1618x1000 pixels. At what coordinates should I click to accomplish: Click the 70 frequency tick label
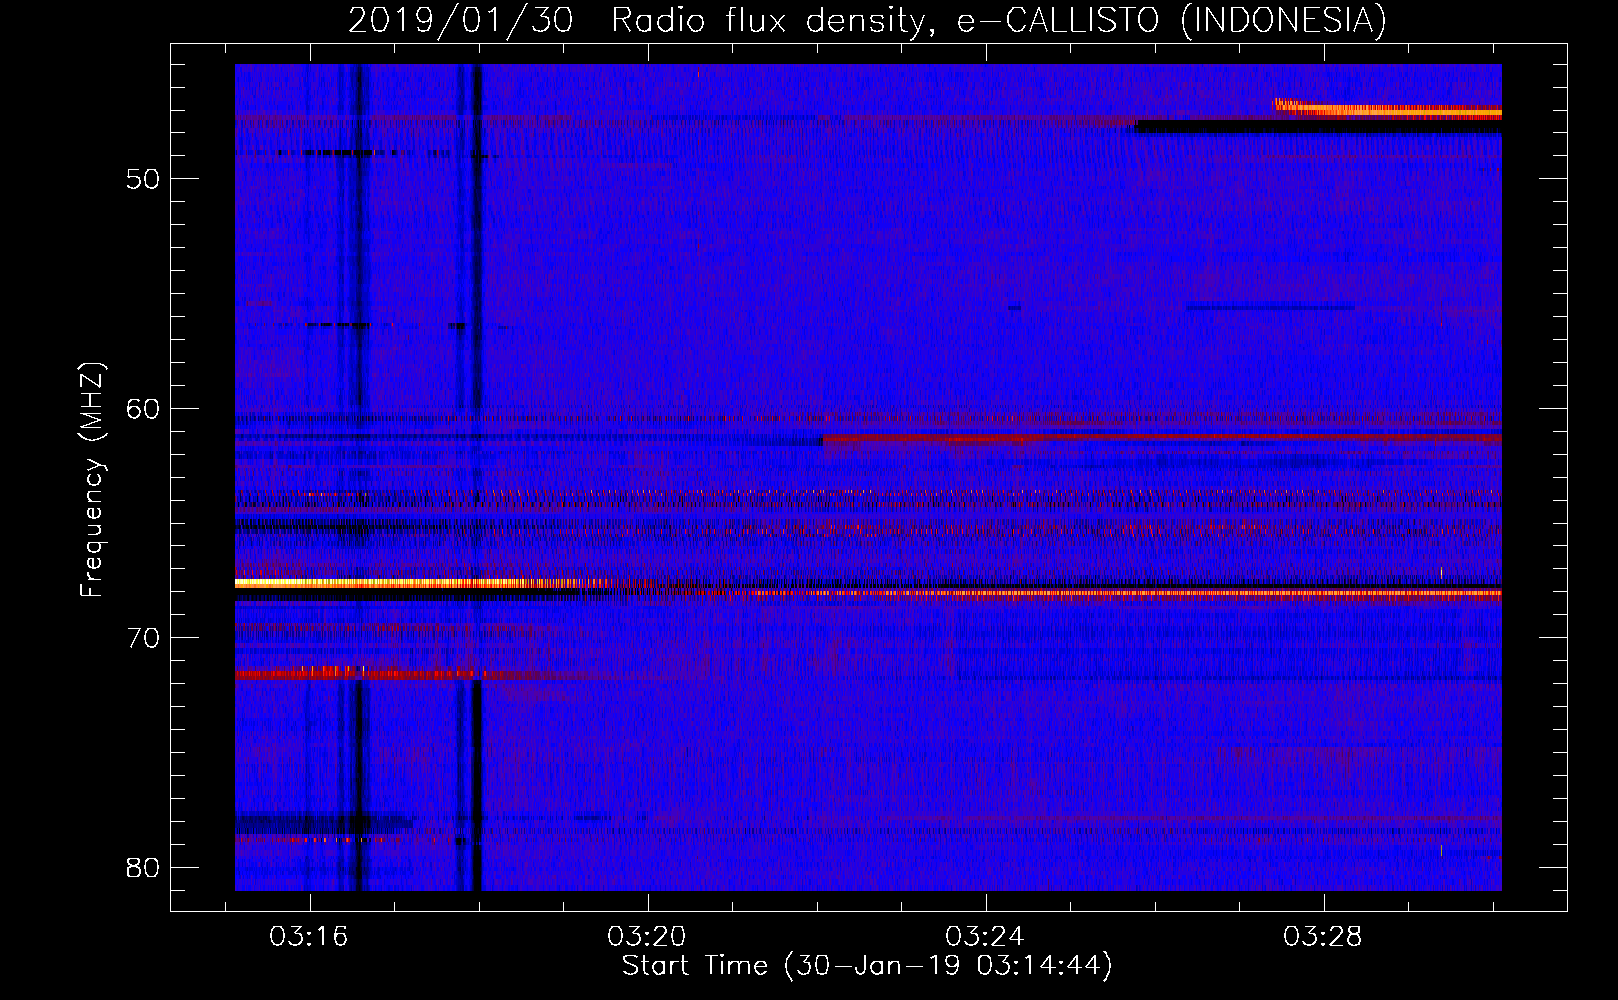pos(143,638)
